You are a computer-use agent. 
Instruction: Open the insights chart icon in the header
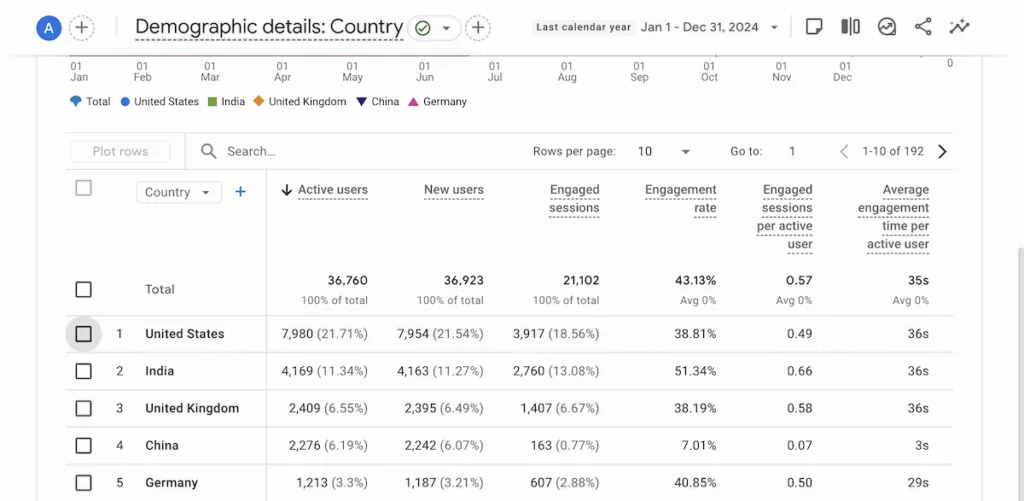[886, 27]
